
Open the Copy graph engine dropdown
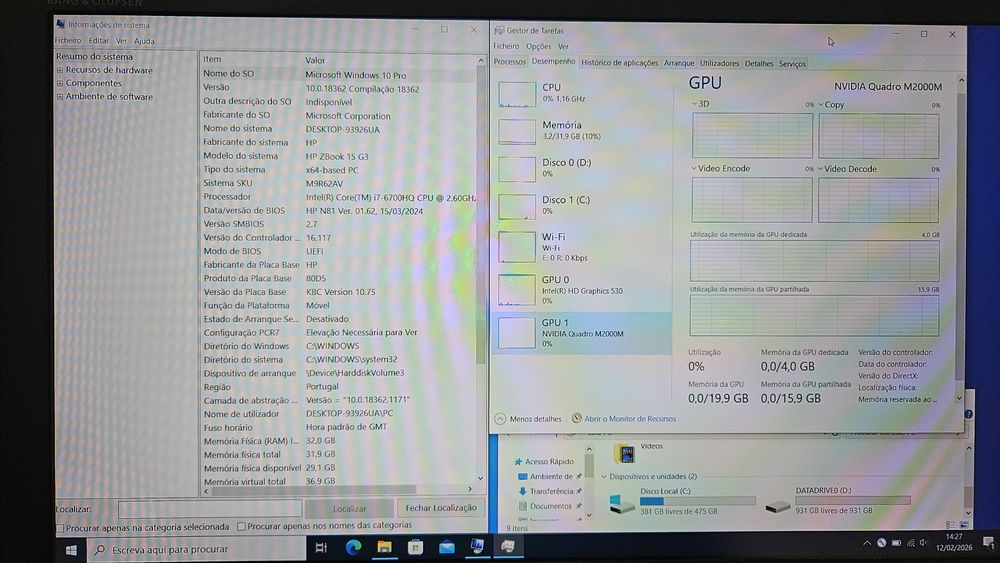pos(821,104)
